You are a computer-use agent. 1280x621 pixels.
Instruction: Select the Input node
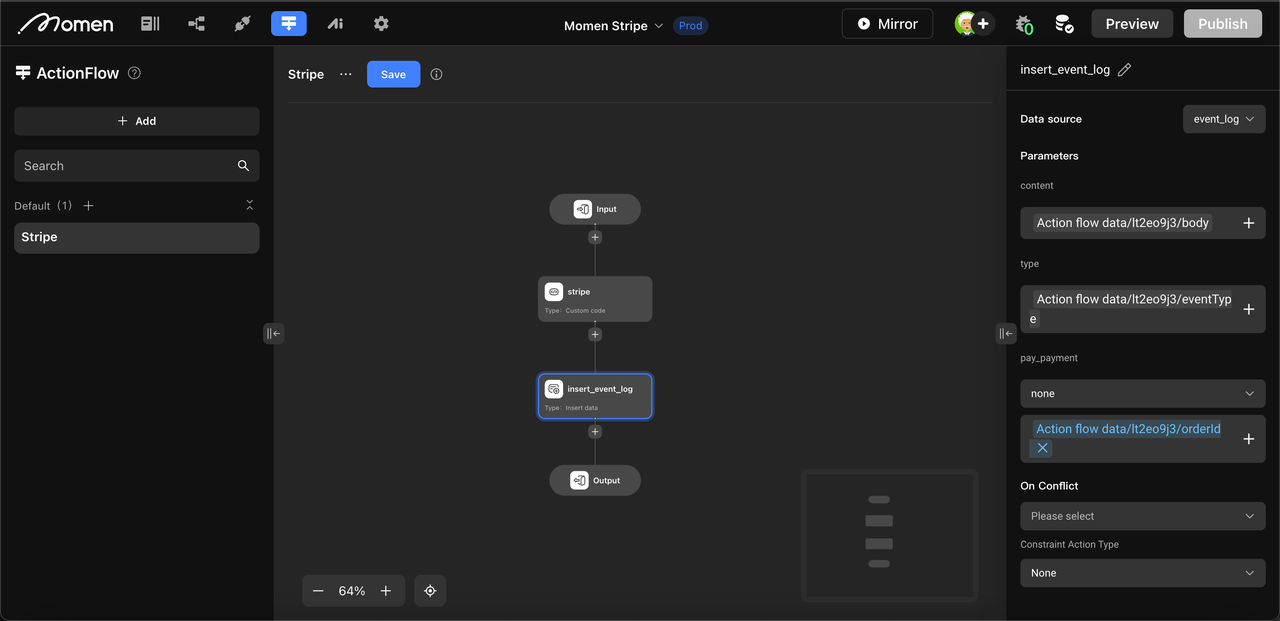[x=595, y=209]
